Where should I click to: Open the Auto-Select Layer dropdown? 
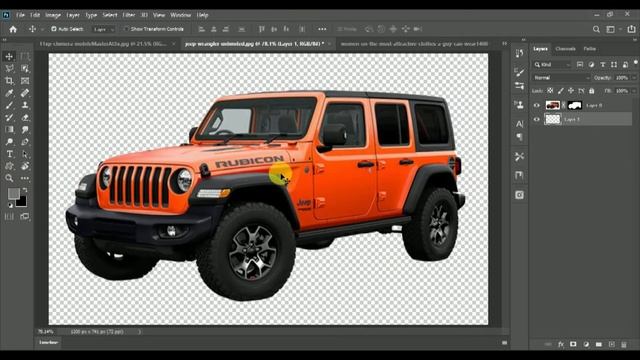(104, 29)
